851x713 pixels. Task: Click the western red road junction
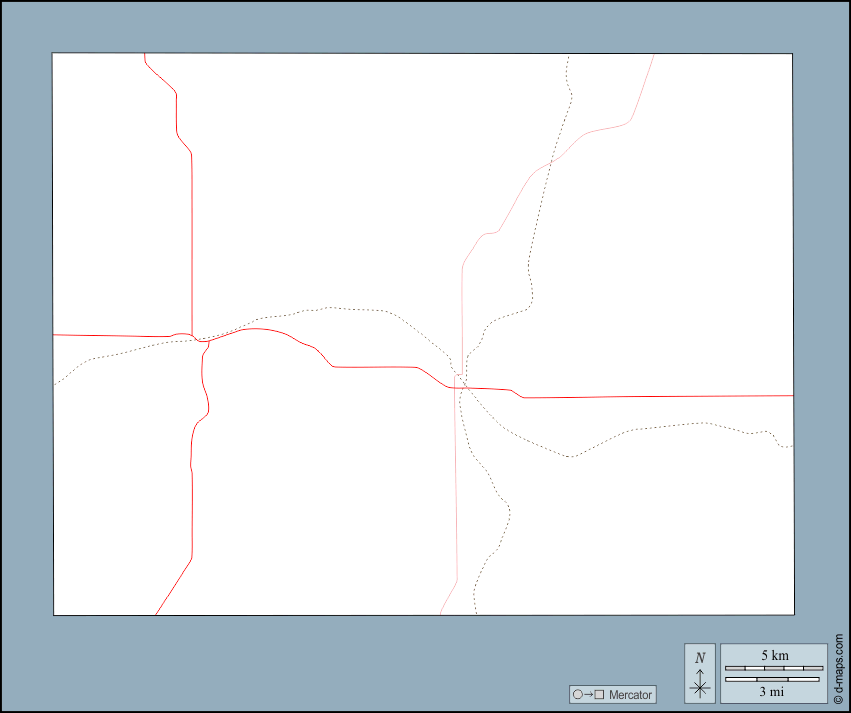(203, 340)
